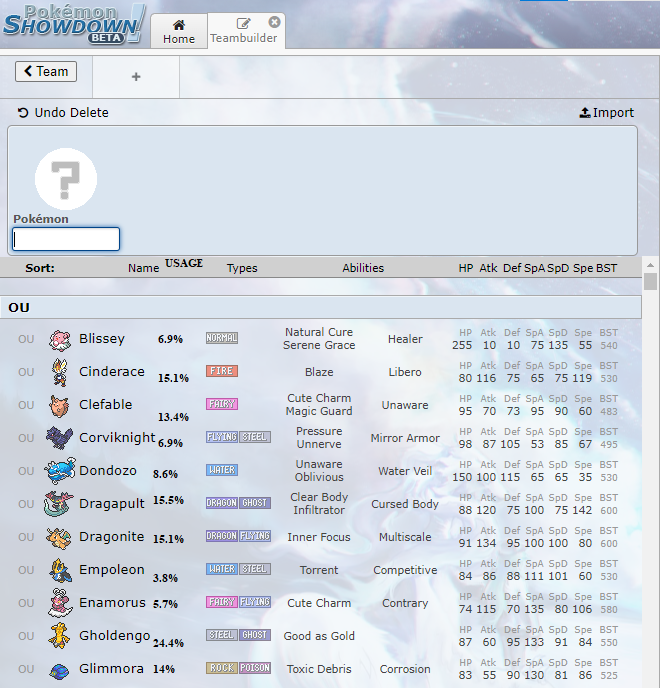Screen dimensions: 672x688
Task: Click Glimmora's Toxic Debris ability text
Action: click(x=319, y=669)
